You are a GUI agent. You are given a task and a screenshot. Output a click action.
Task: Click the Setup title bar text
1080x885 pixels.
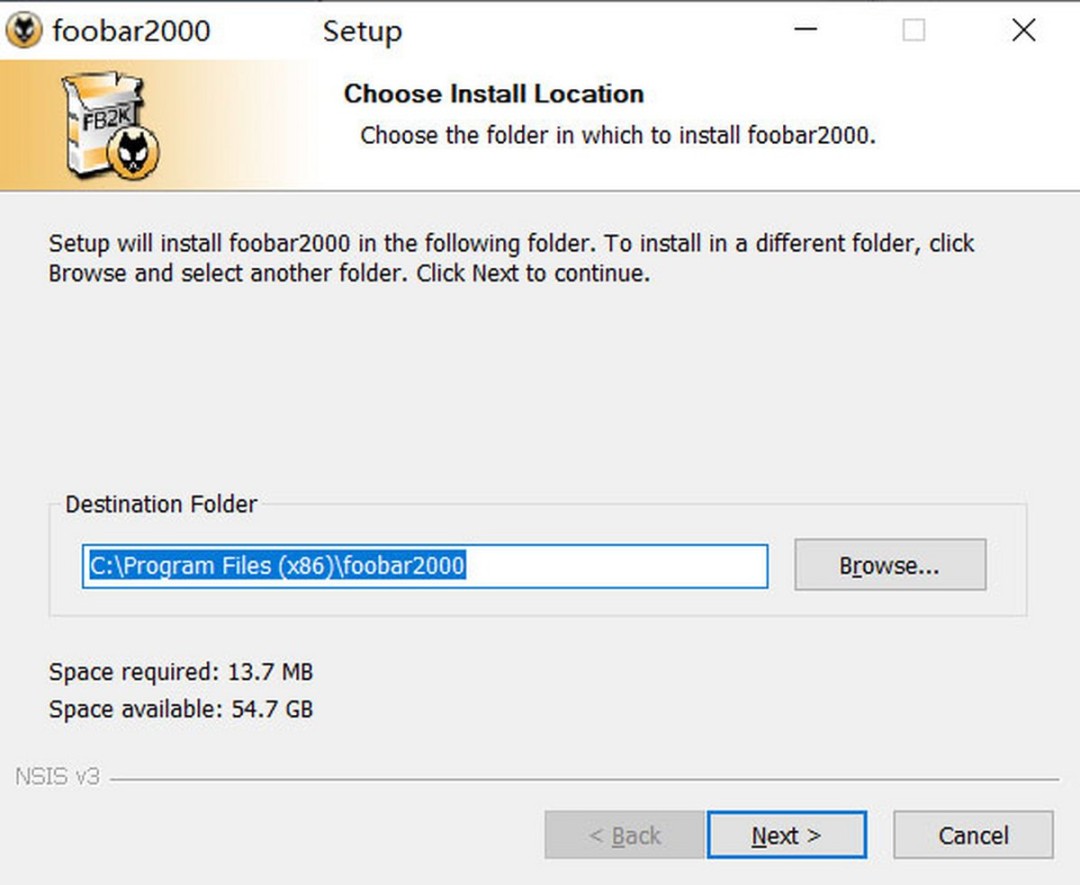tap(362, 30)
